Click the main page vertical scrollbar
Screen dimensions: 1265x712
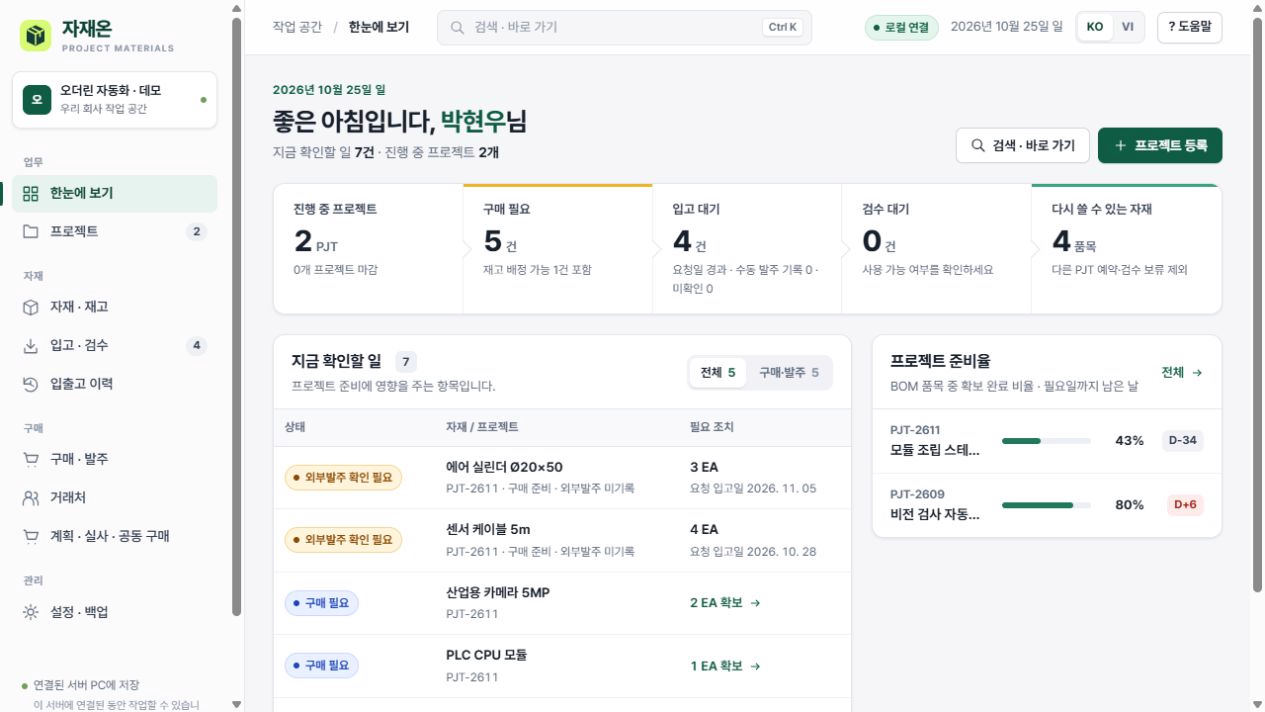tap(1257, 303)
